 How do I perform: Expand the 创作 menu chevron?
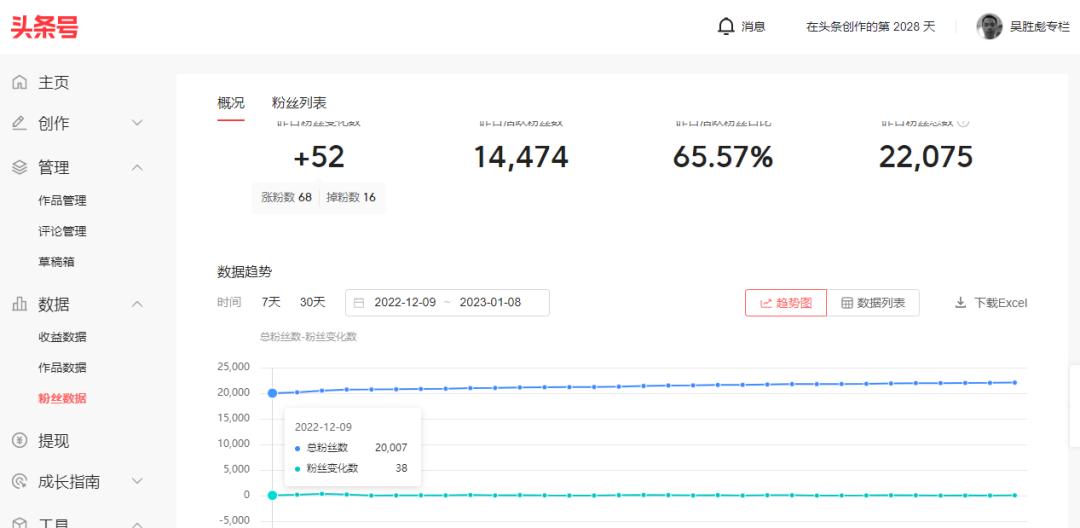(138, 123)
